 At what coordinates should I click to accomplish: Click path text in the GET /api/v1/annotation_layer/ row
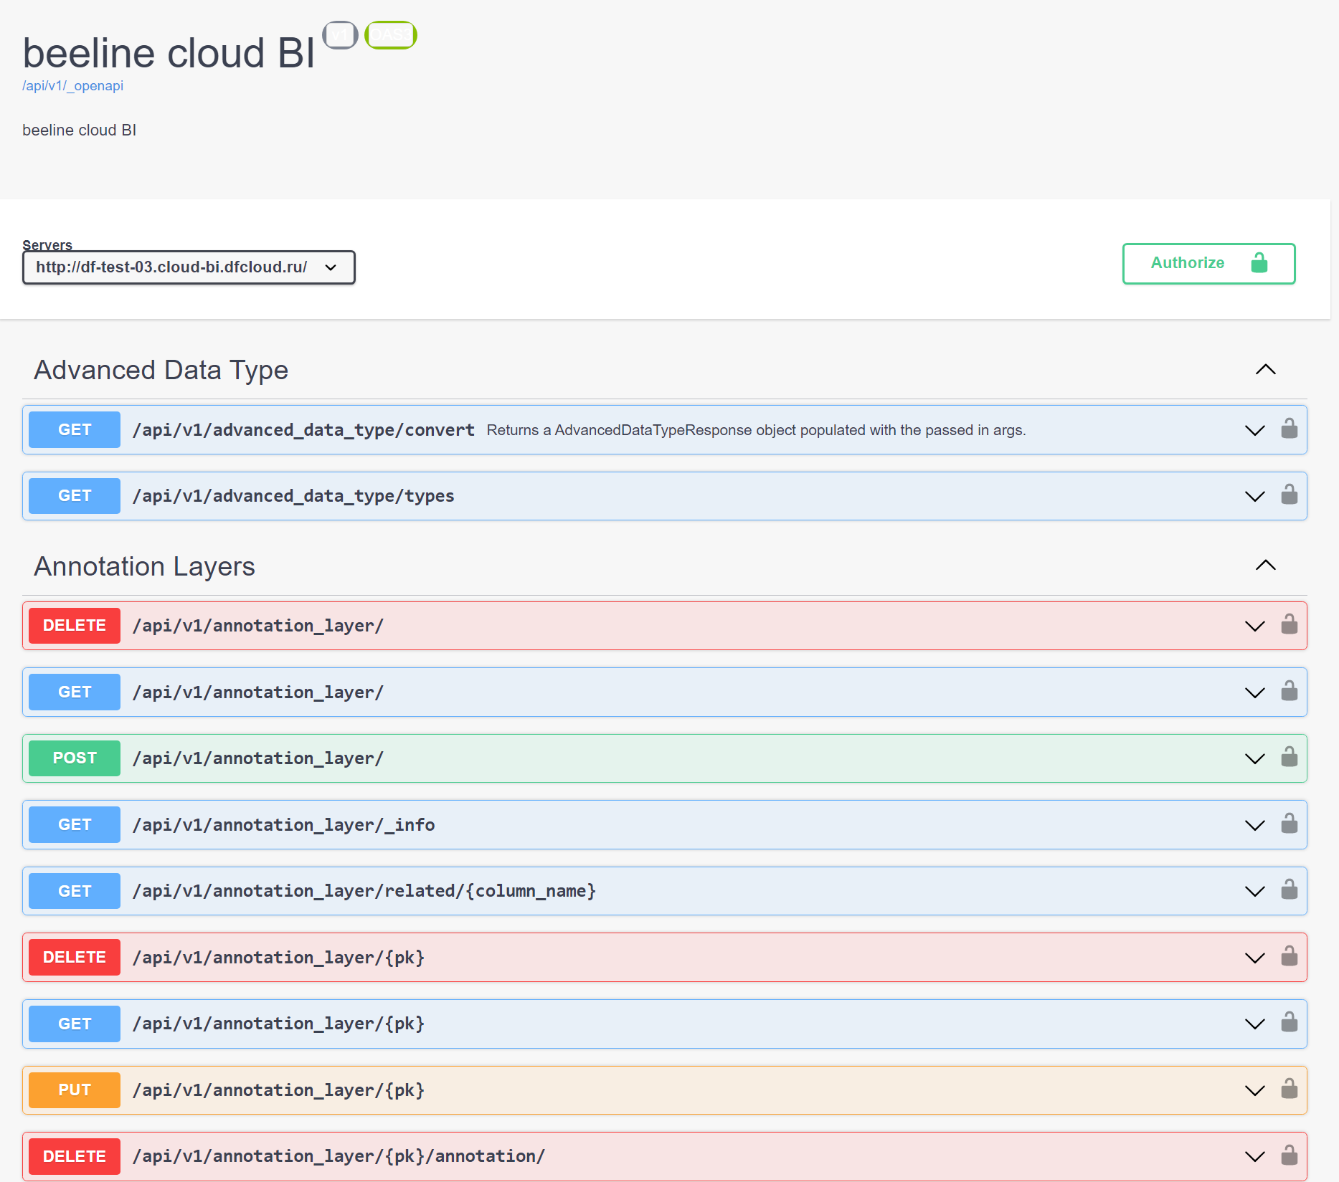tap(258, 692)
